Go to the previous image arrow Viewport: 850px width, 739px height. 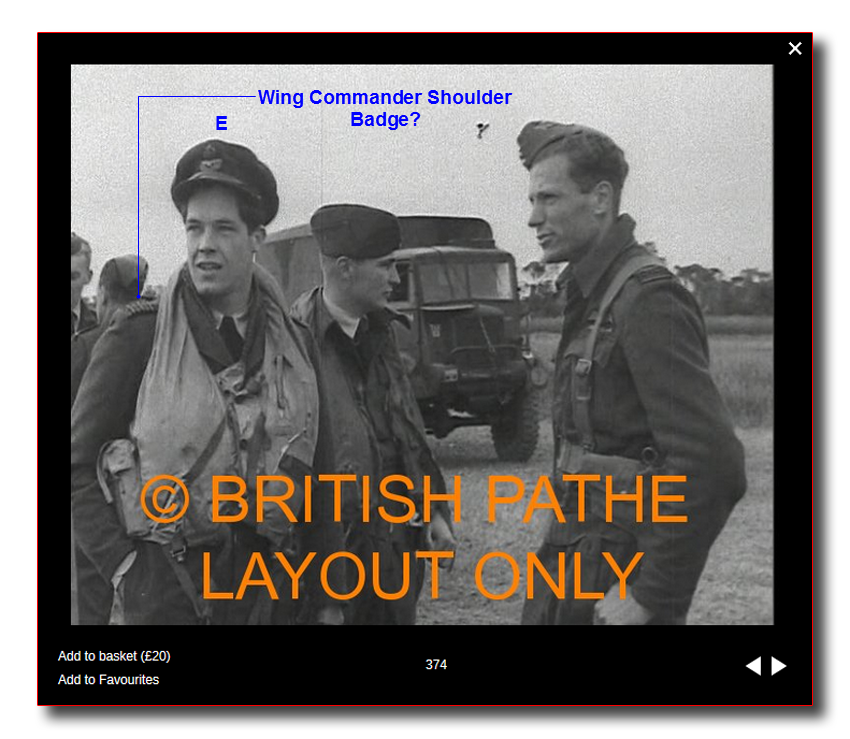[x=754, y=665]
